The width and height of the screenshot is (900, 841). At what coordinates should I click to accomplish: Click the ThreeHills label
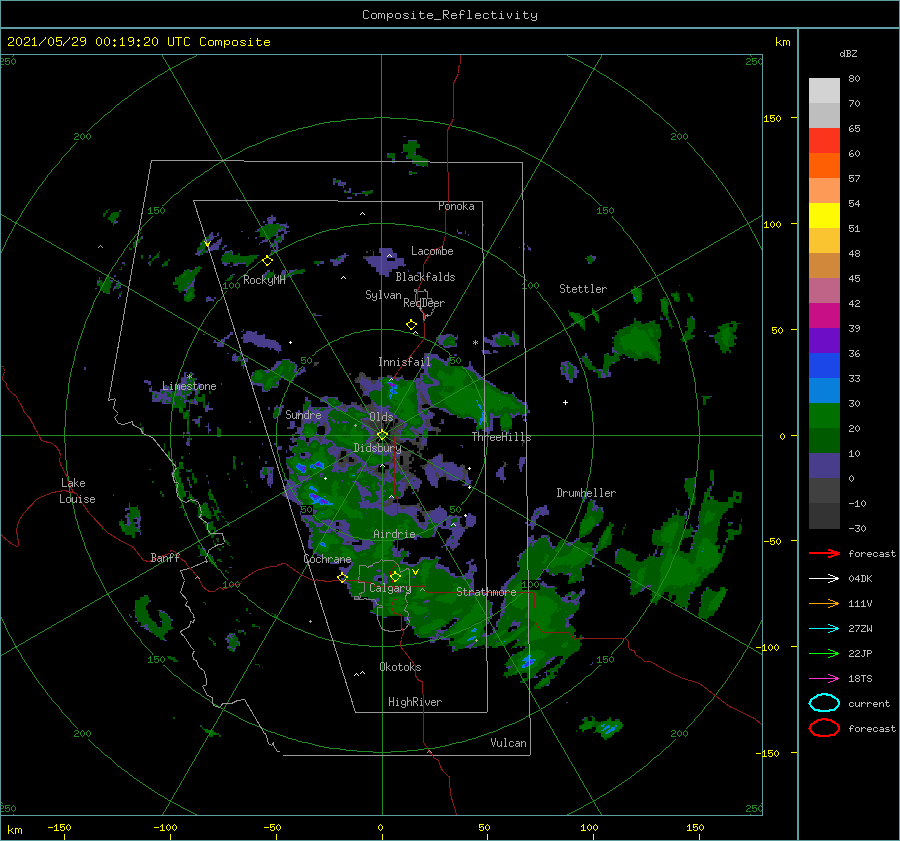502,437
